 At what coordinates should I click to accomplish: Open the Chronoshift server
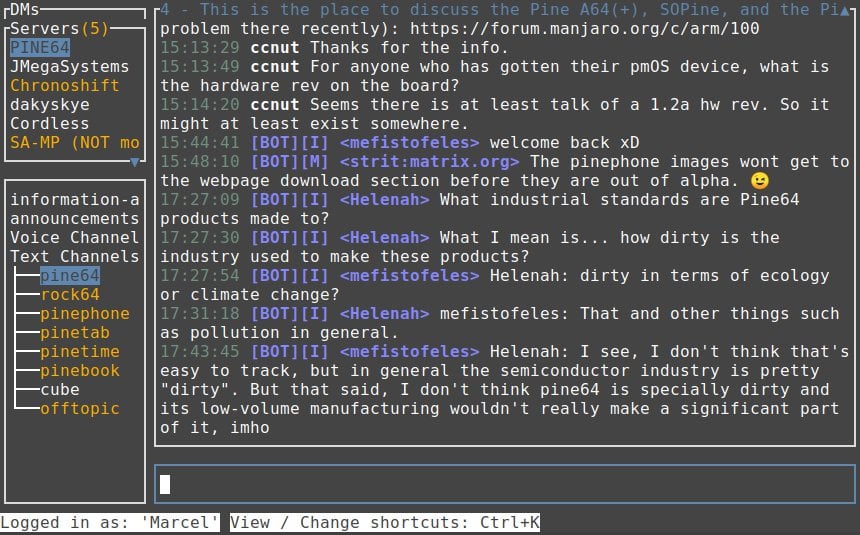click(x=64, y=86)
